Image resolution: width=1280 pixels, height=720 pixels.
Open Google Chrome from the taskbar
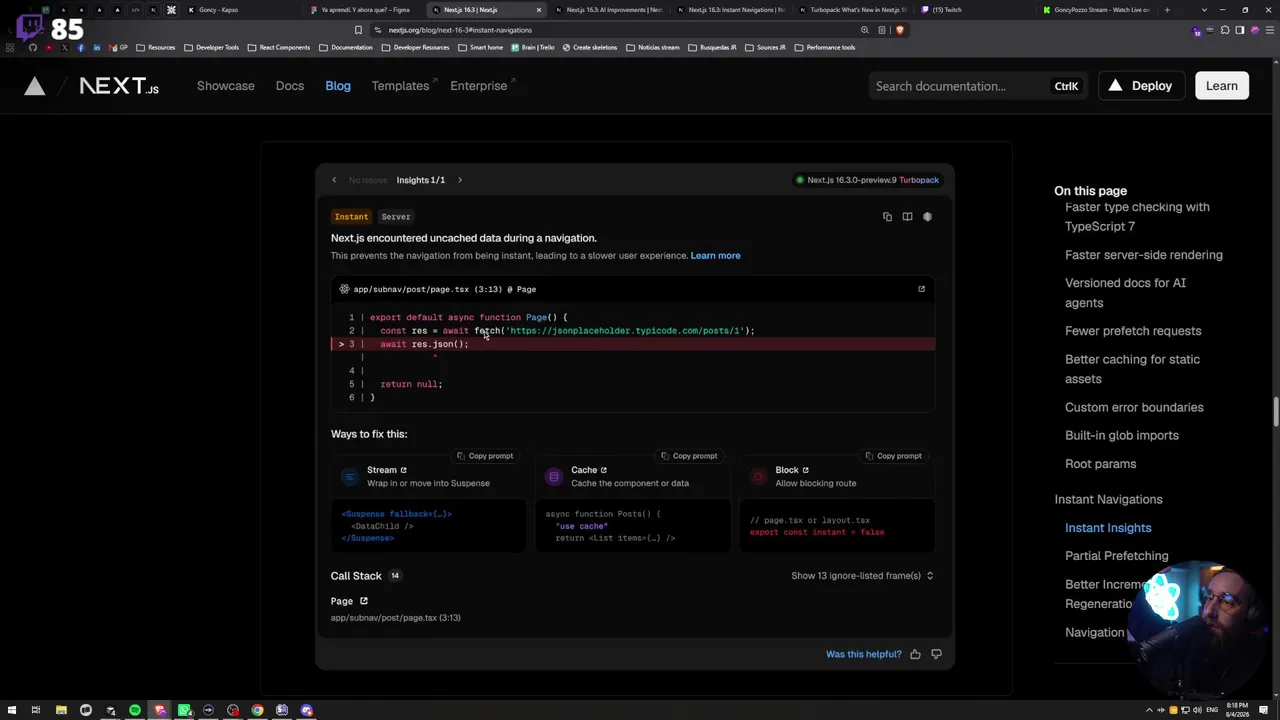click(258, 711)
